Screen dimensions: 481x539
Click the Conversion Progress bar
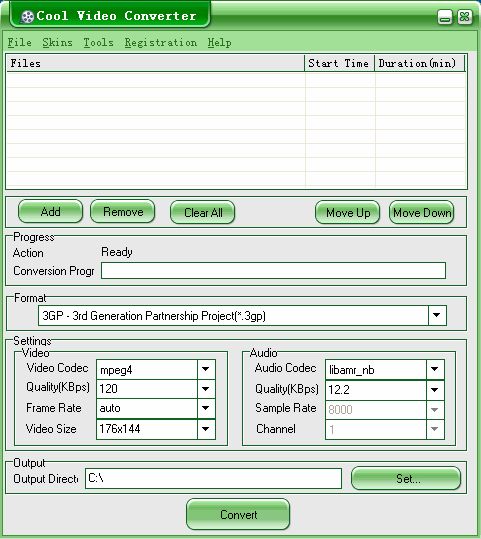coord(273,271)
